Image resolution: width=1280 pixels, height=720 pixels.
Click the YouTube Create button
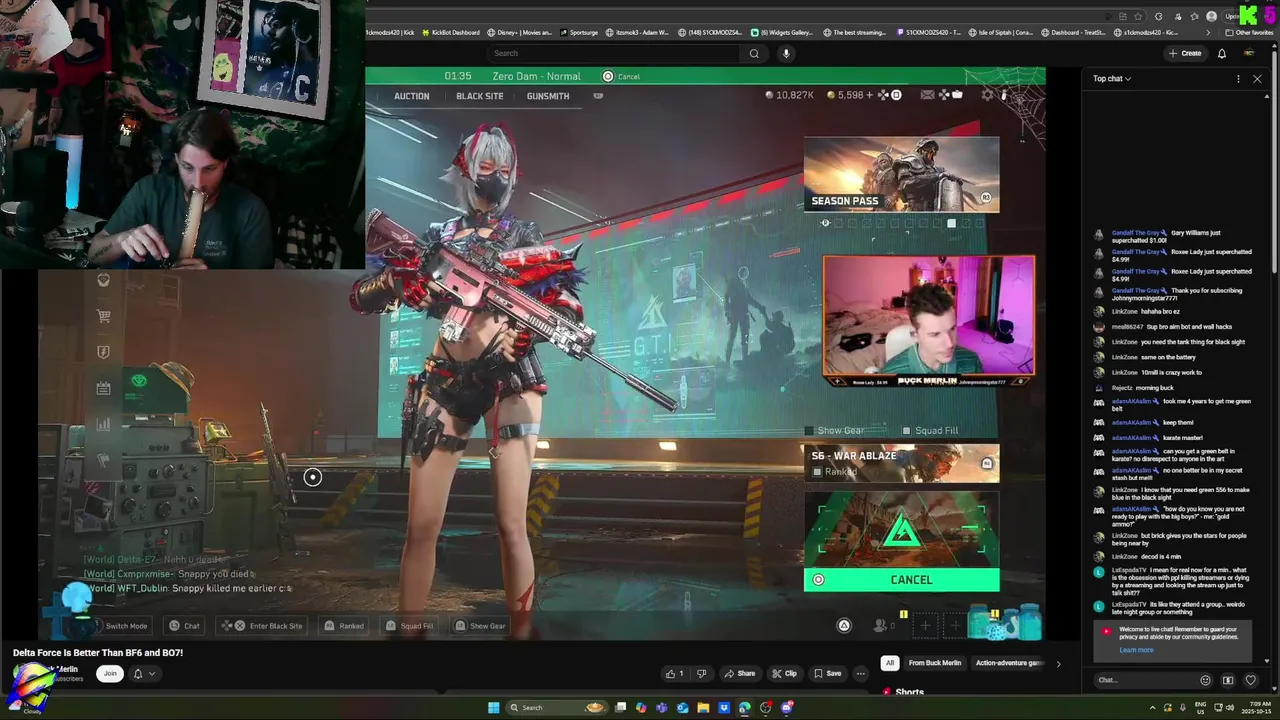(1184, 53)
